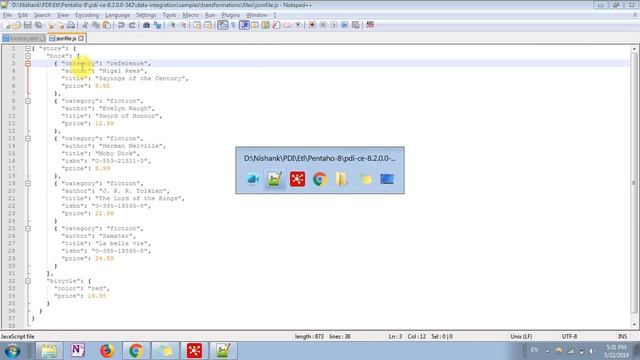
Task: Collapse the Evelyn Waugh book fold
Action: point(28,101)
